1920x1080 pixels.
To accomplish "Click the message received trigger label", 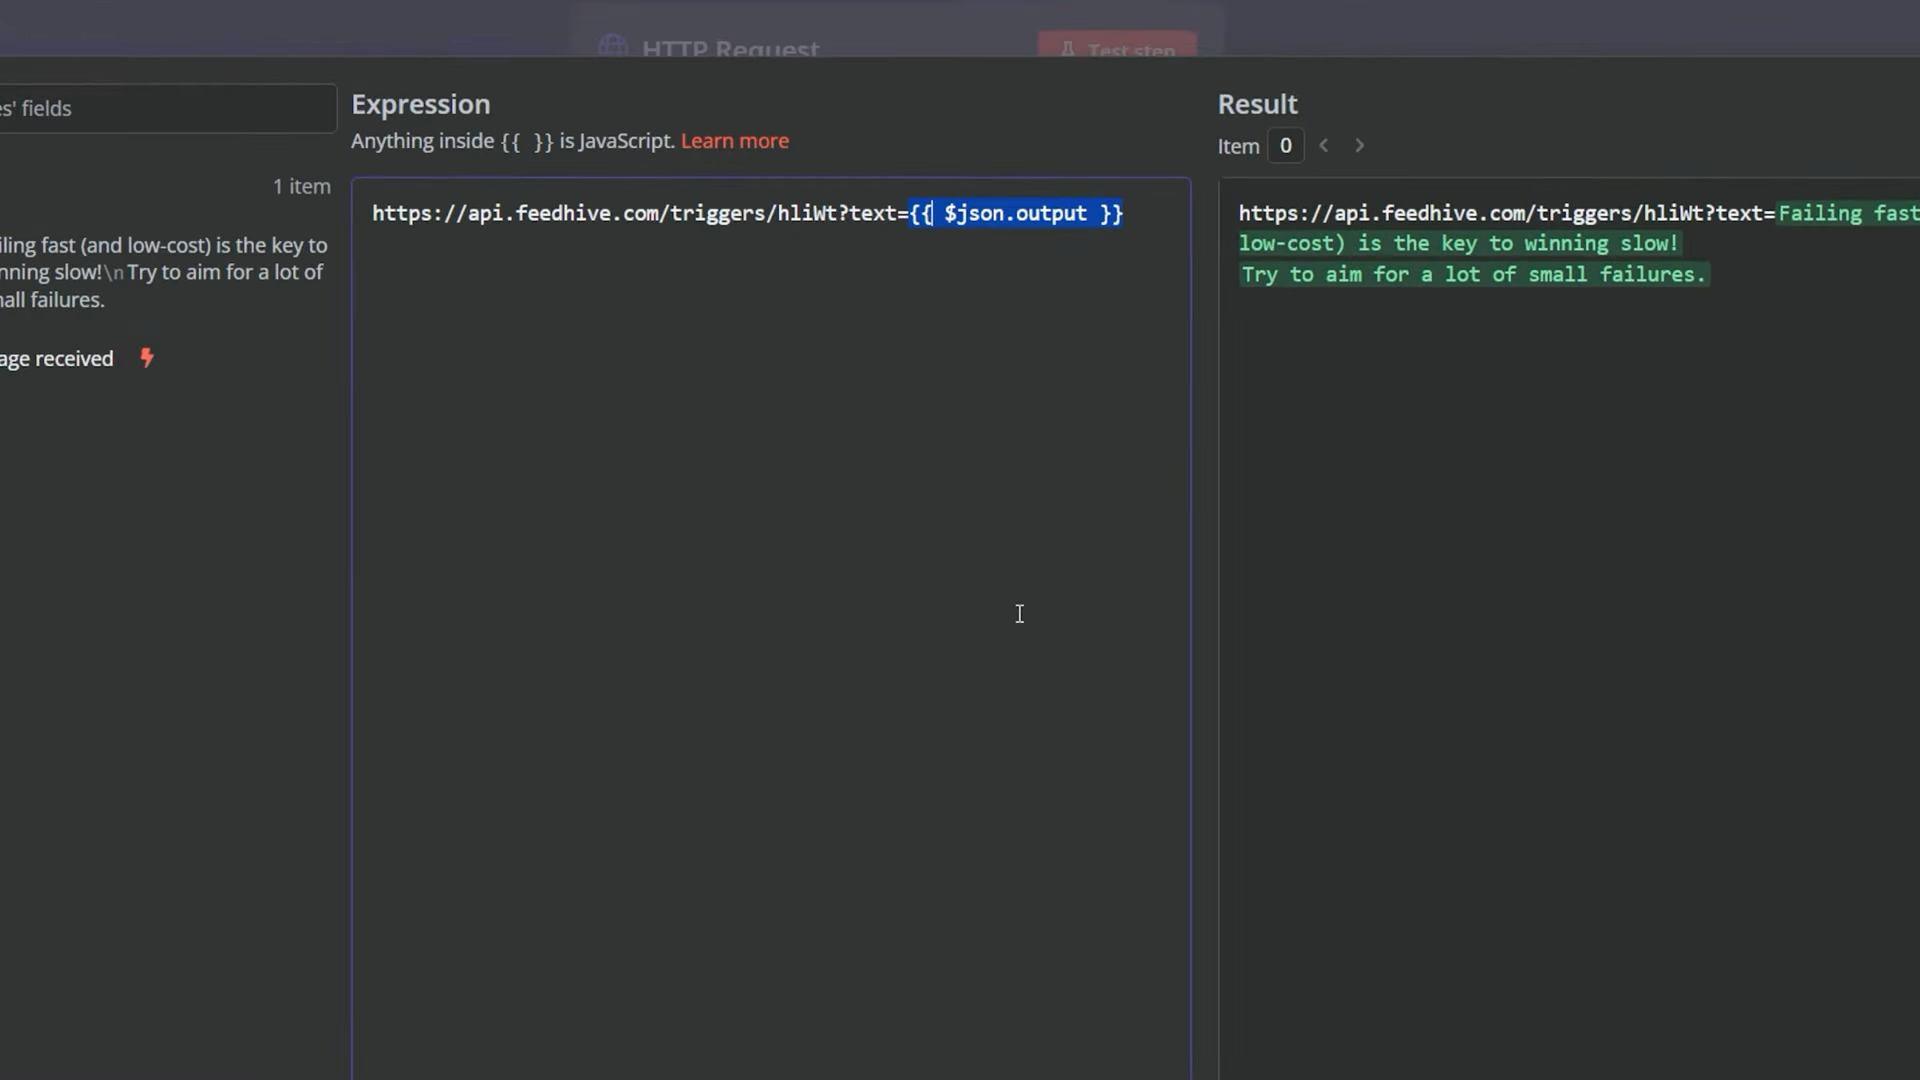I will [57, 359].
